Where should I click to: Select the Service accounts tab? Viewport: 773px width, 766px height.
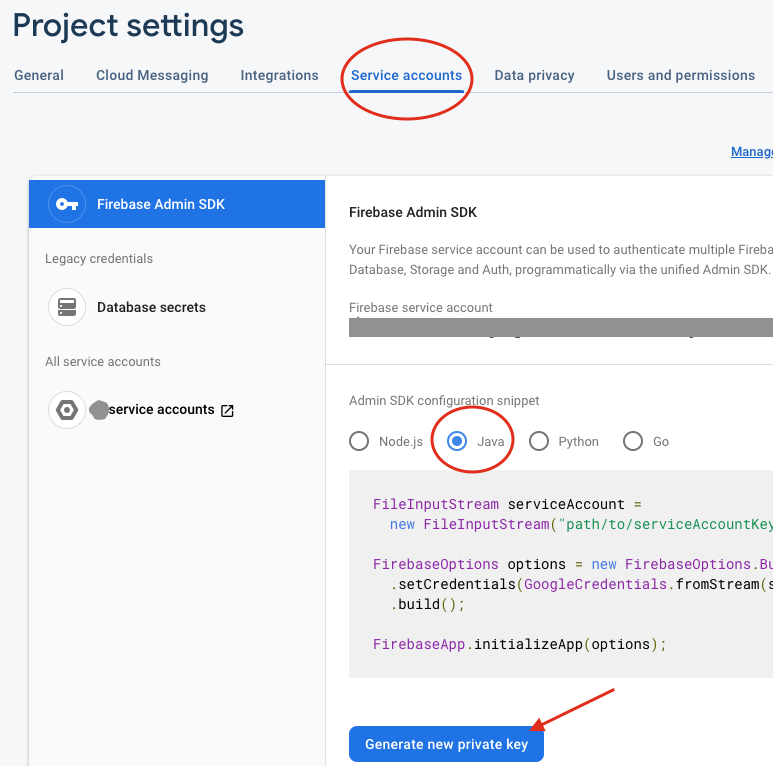(x=406, y=75)
